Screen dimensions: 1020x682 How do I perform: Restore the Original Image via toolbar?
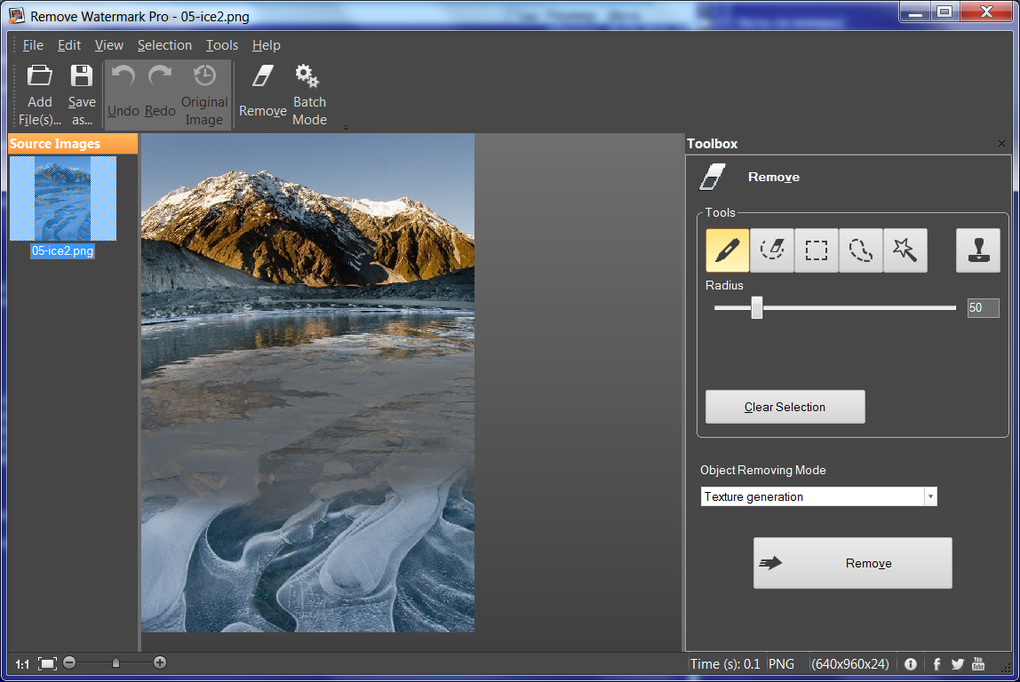pos(204,90)
